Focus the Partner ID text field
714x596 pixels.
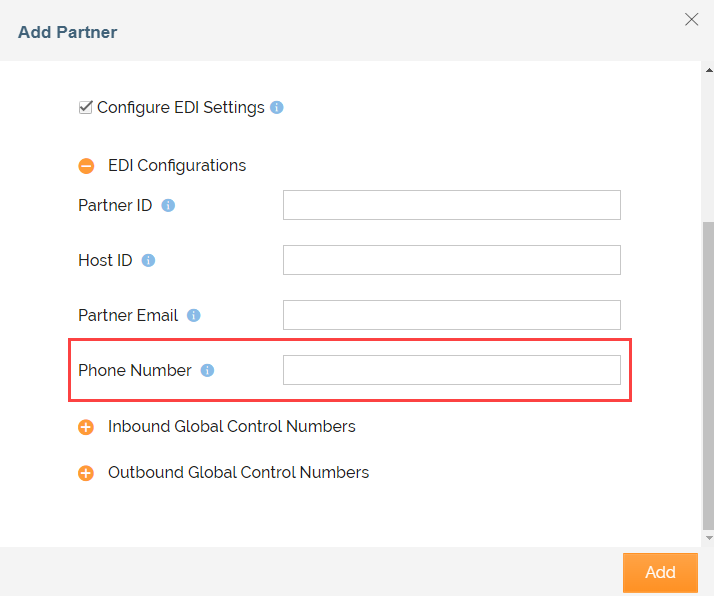[451, 205]
